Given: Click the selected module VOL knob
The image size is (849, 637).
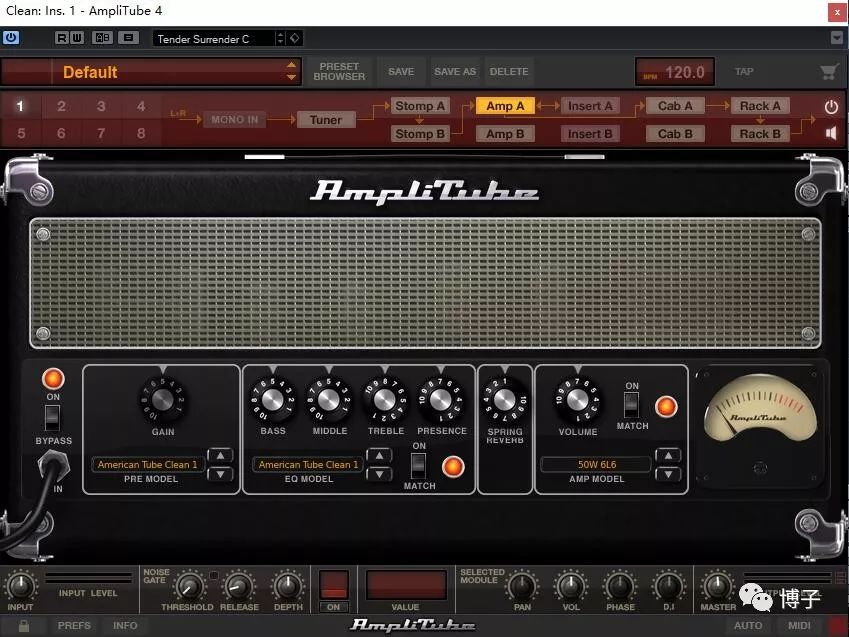Looking at the screenshot, I should coord(571,586).
